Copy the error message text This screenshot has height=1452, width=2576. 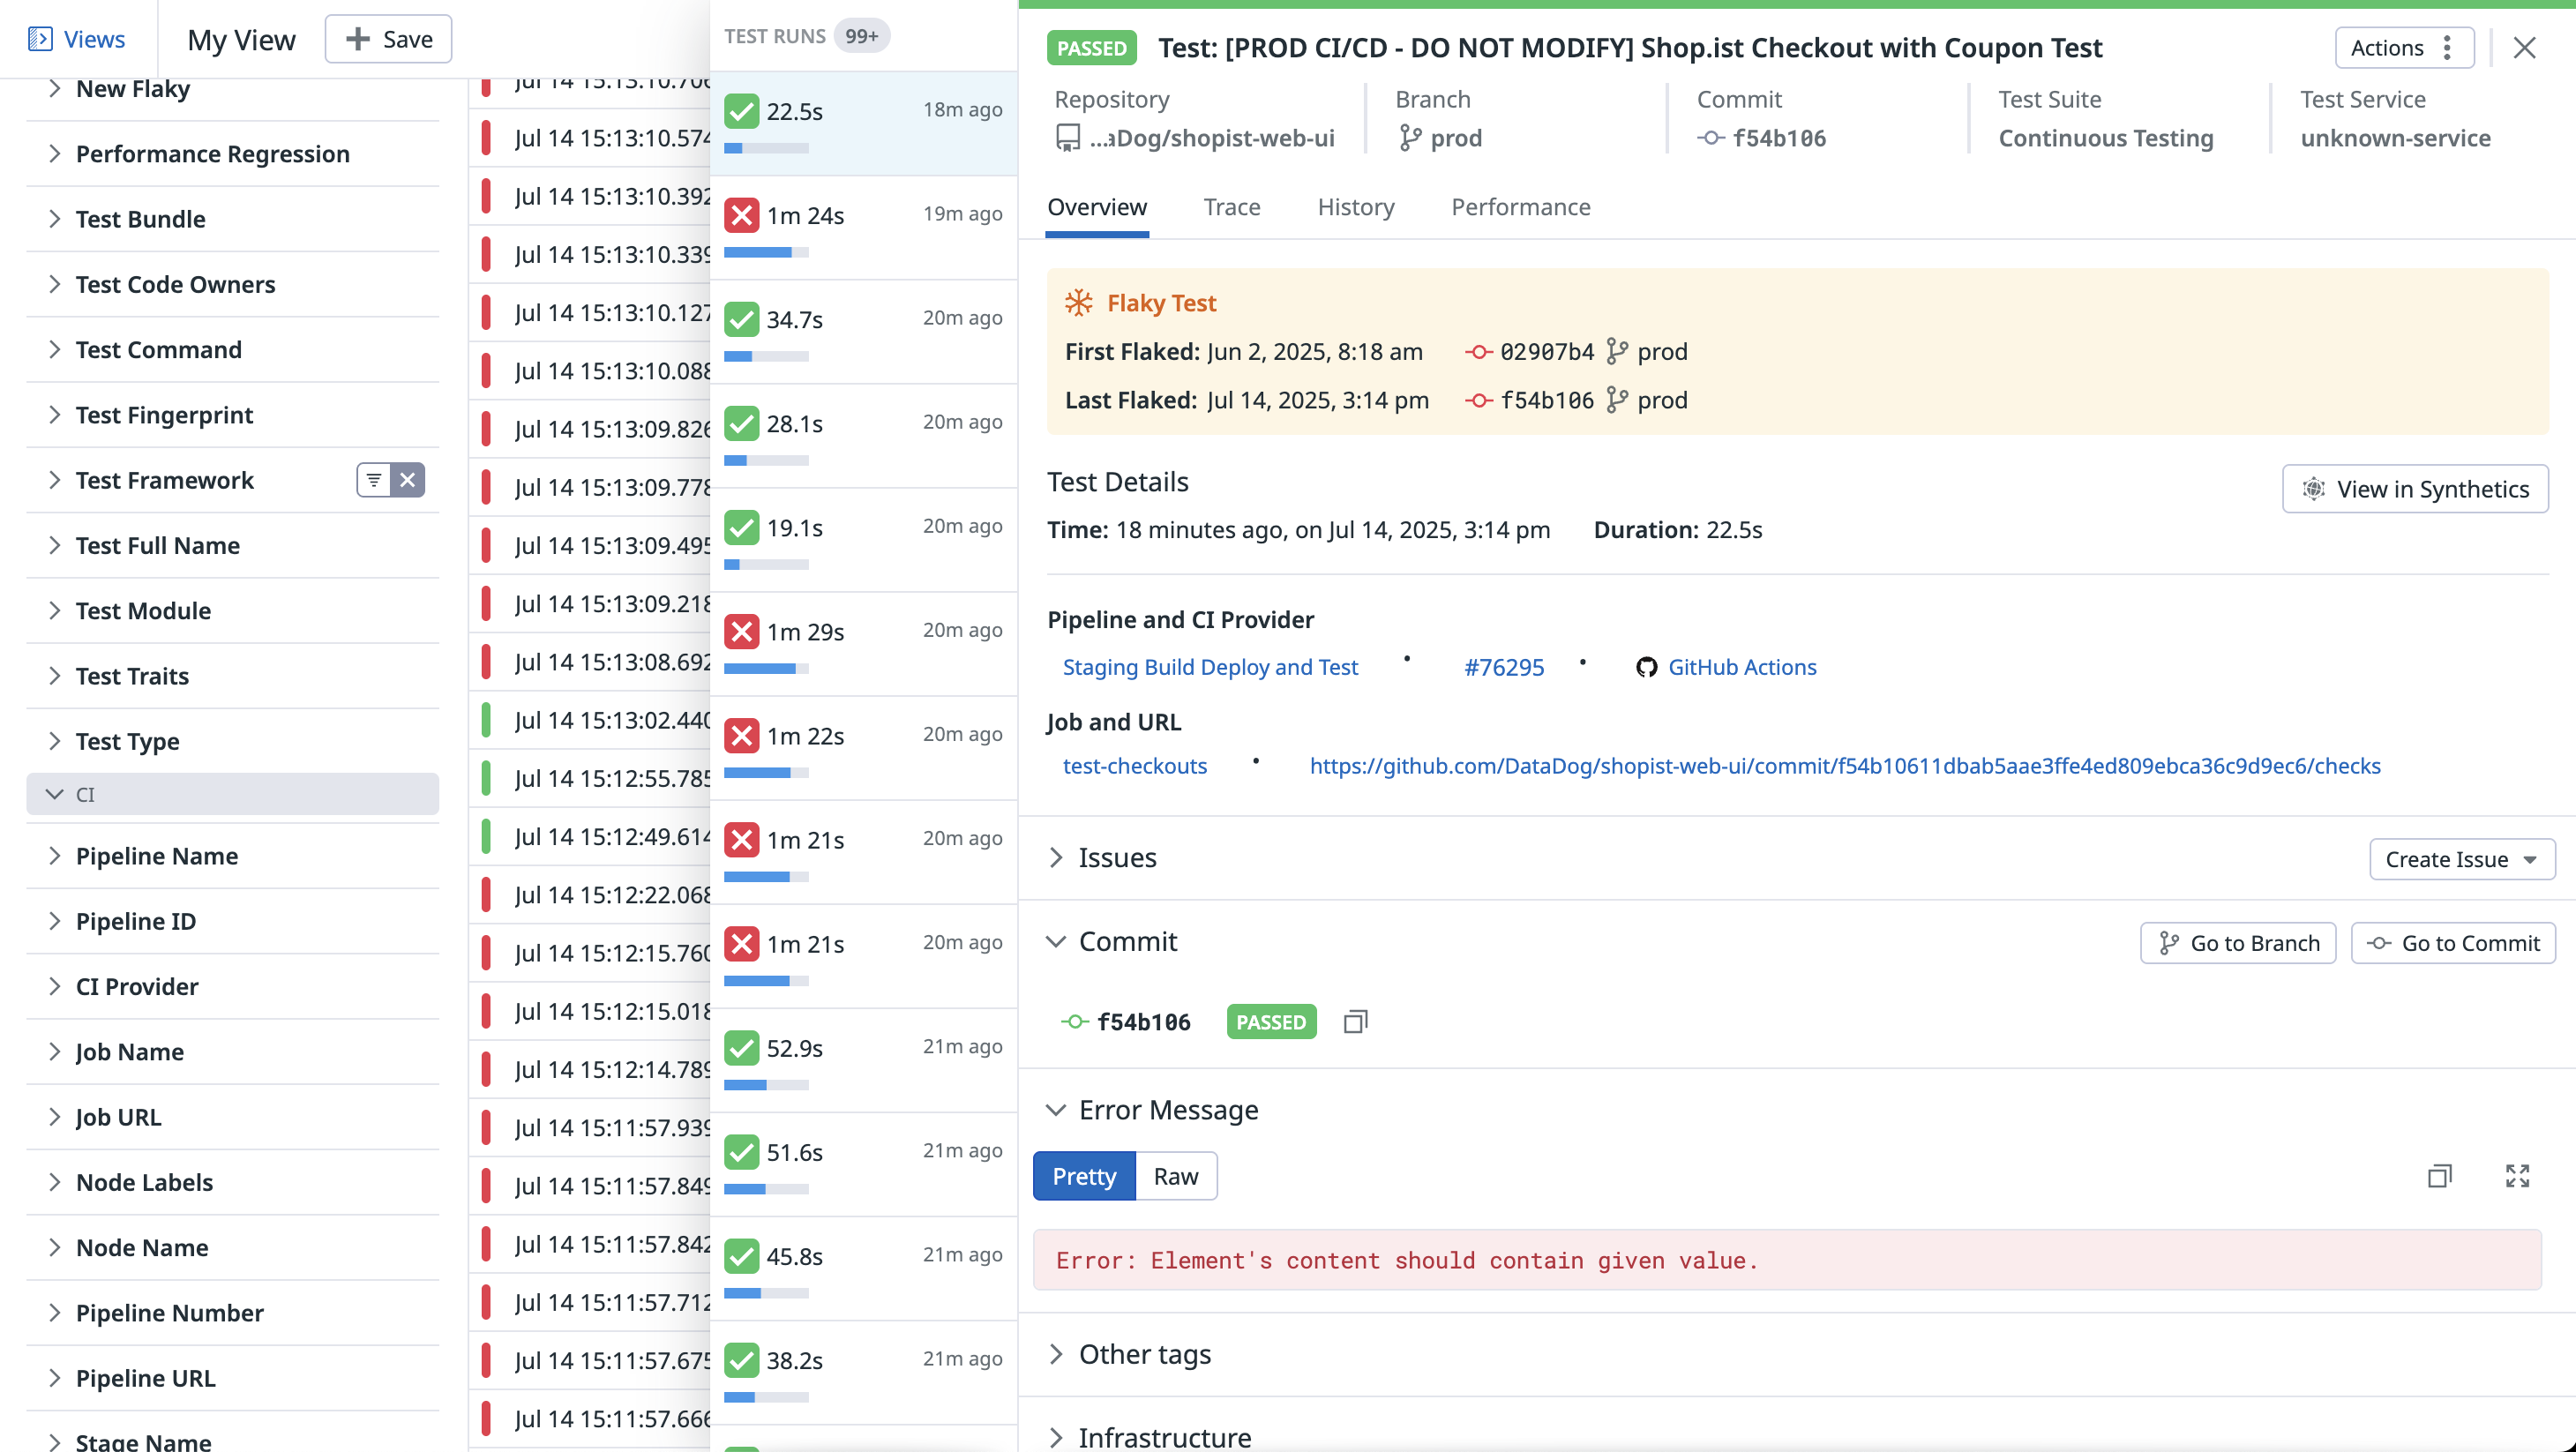click(2439, 1176)
